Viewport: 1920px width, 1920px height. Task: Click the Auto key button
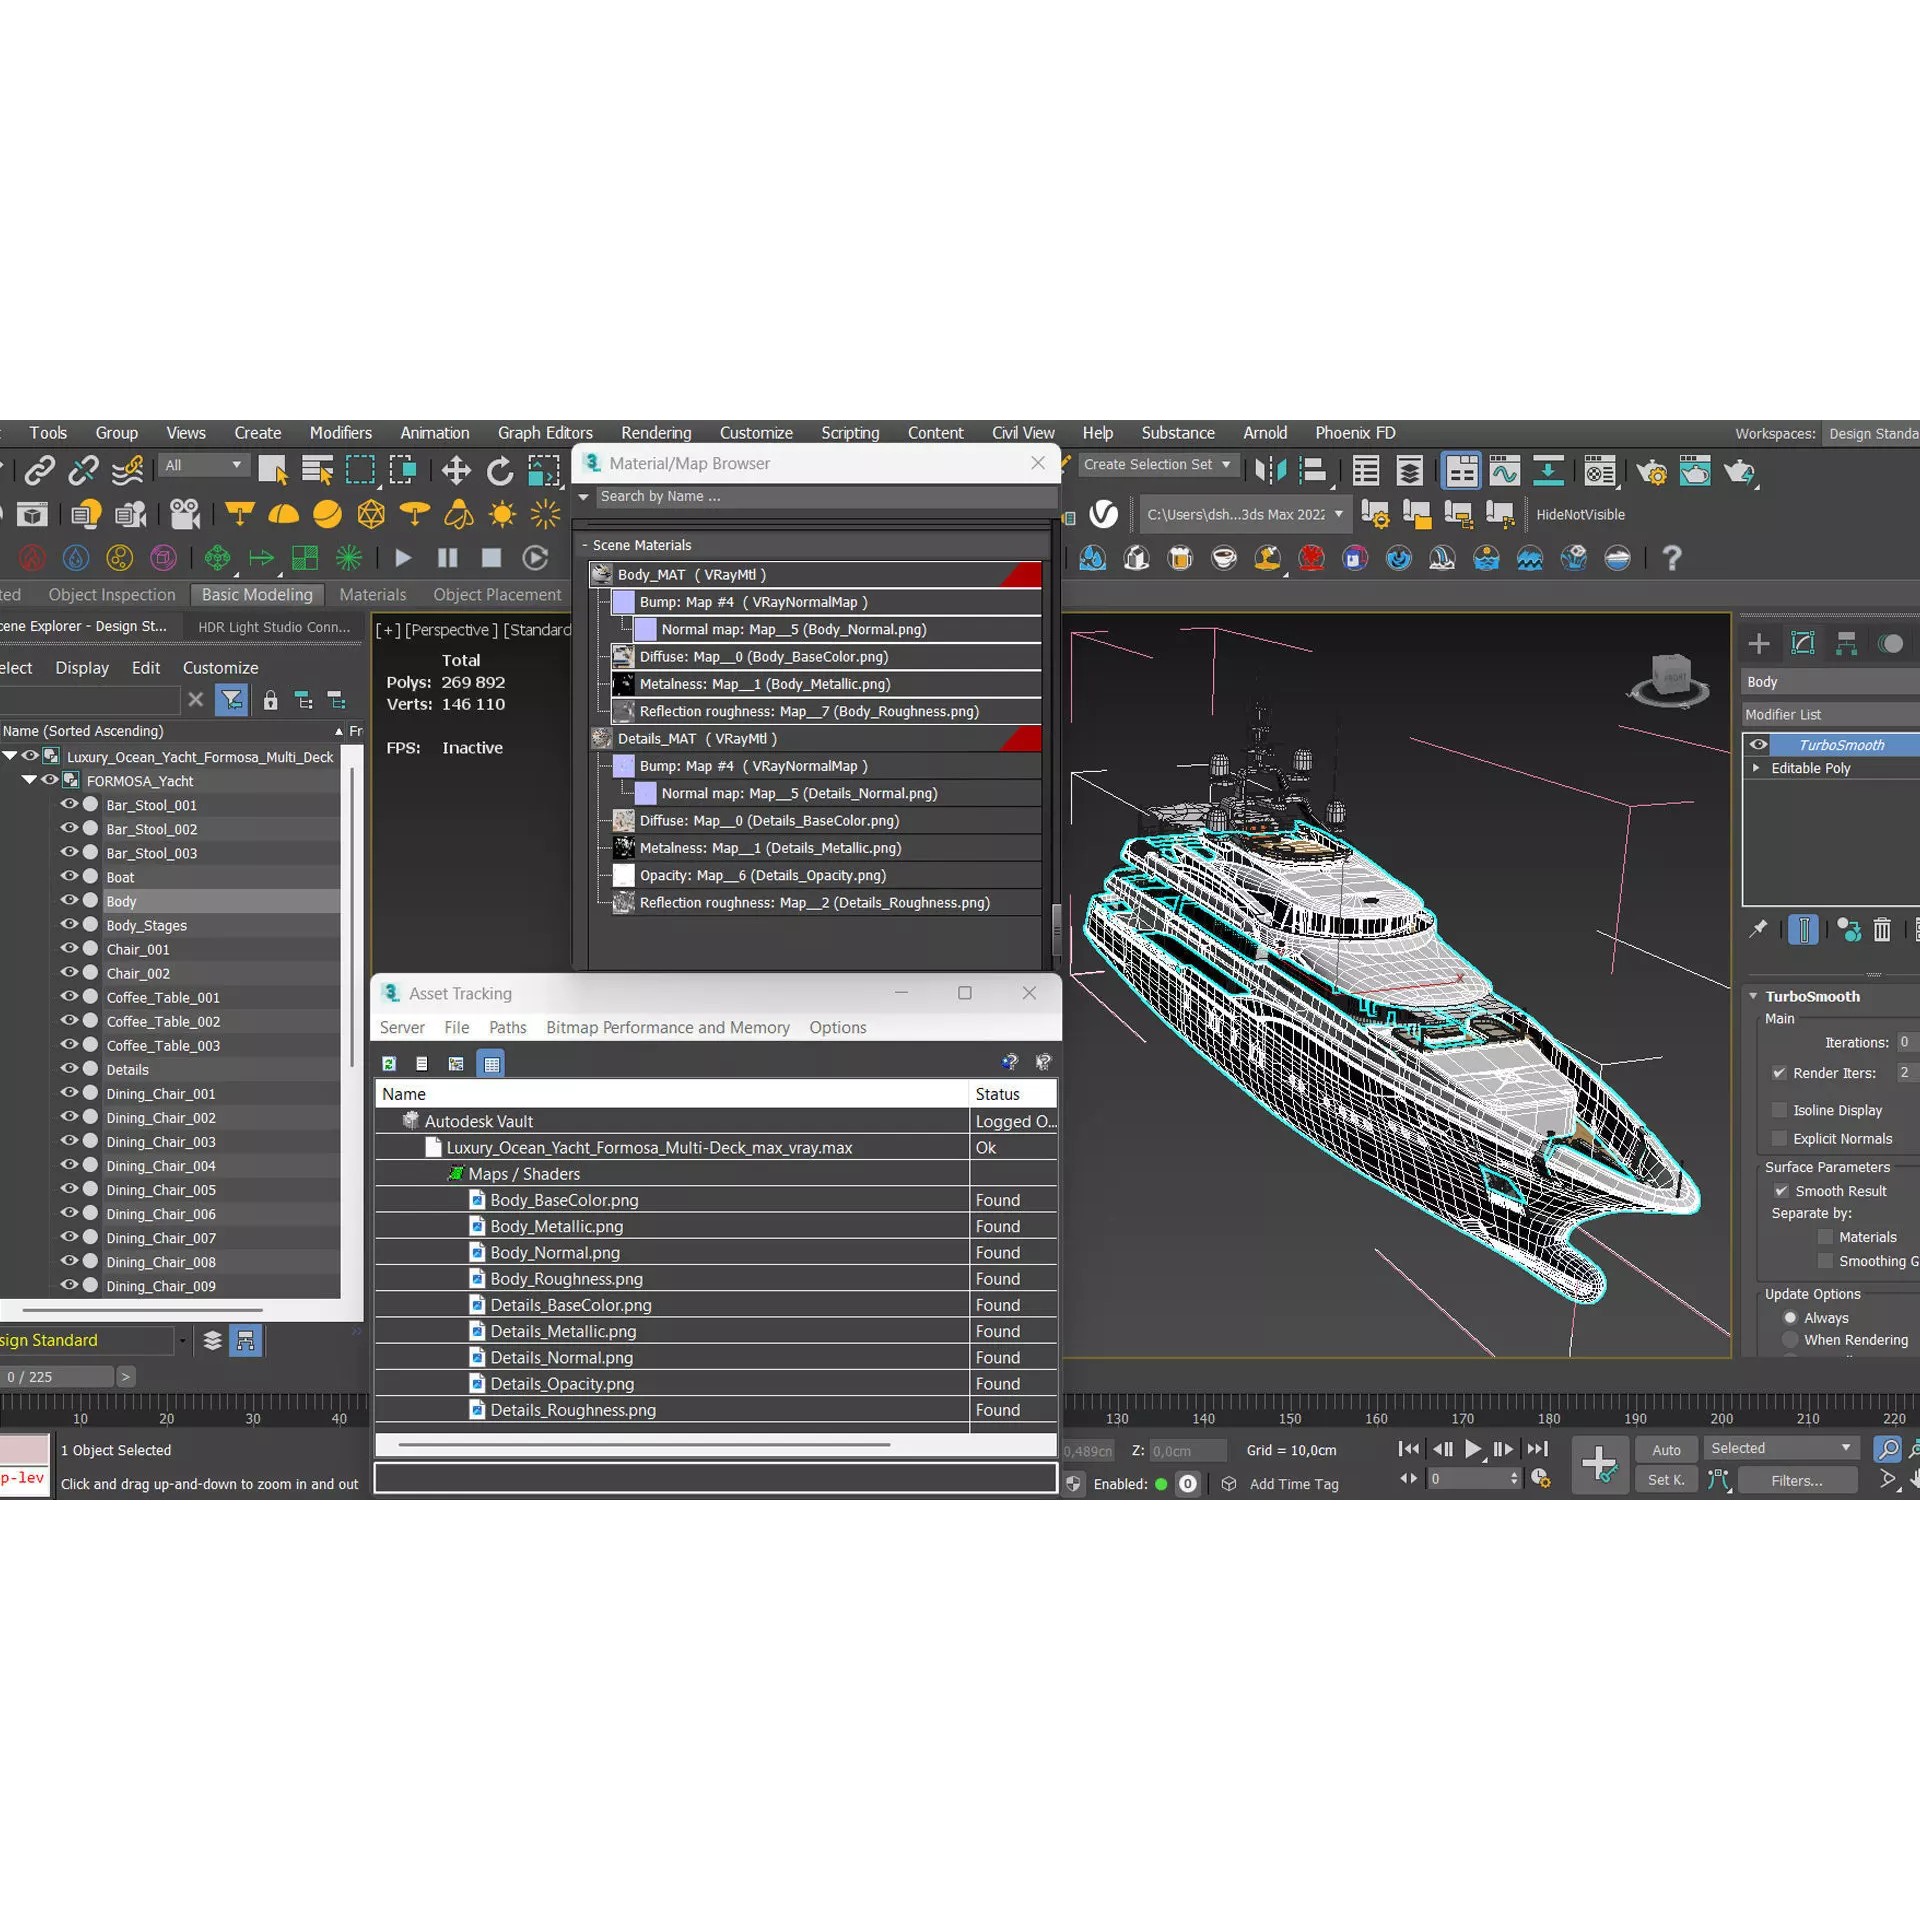point(1665,1449)
